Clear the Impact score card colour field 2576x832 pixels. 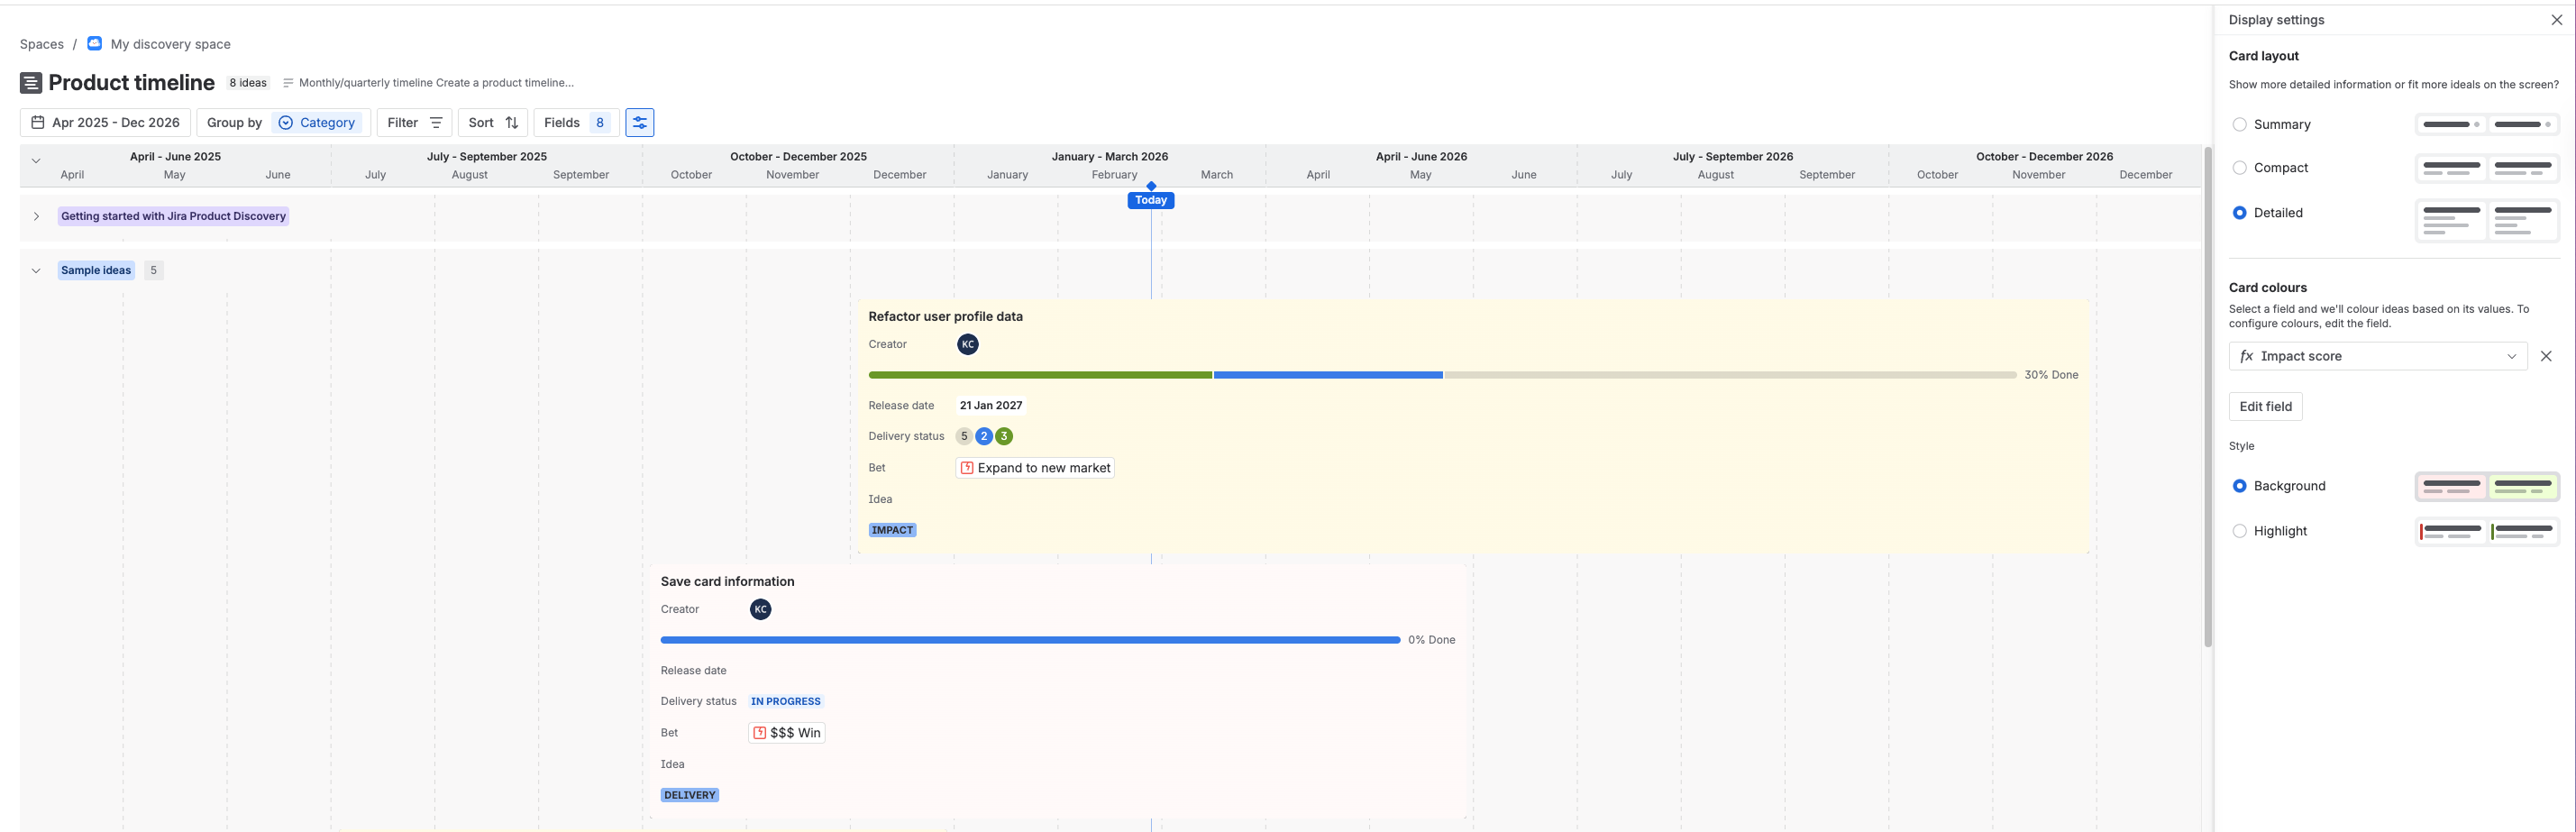pos(2546,356)
